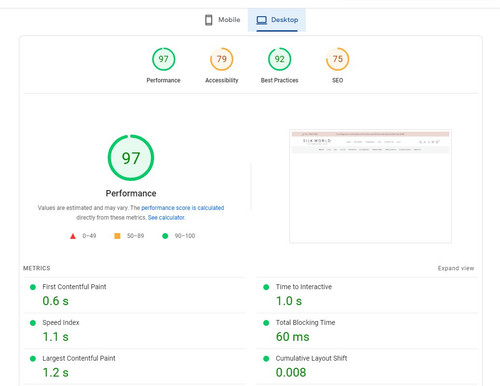Select the Desktop tab
The width and height of the screenshot is (500, 386).
click(277, 20)
